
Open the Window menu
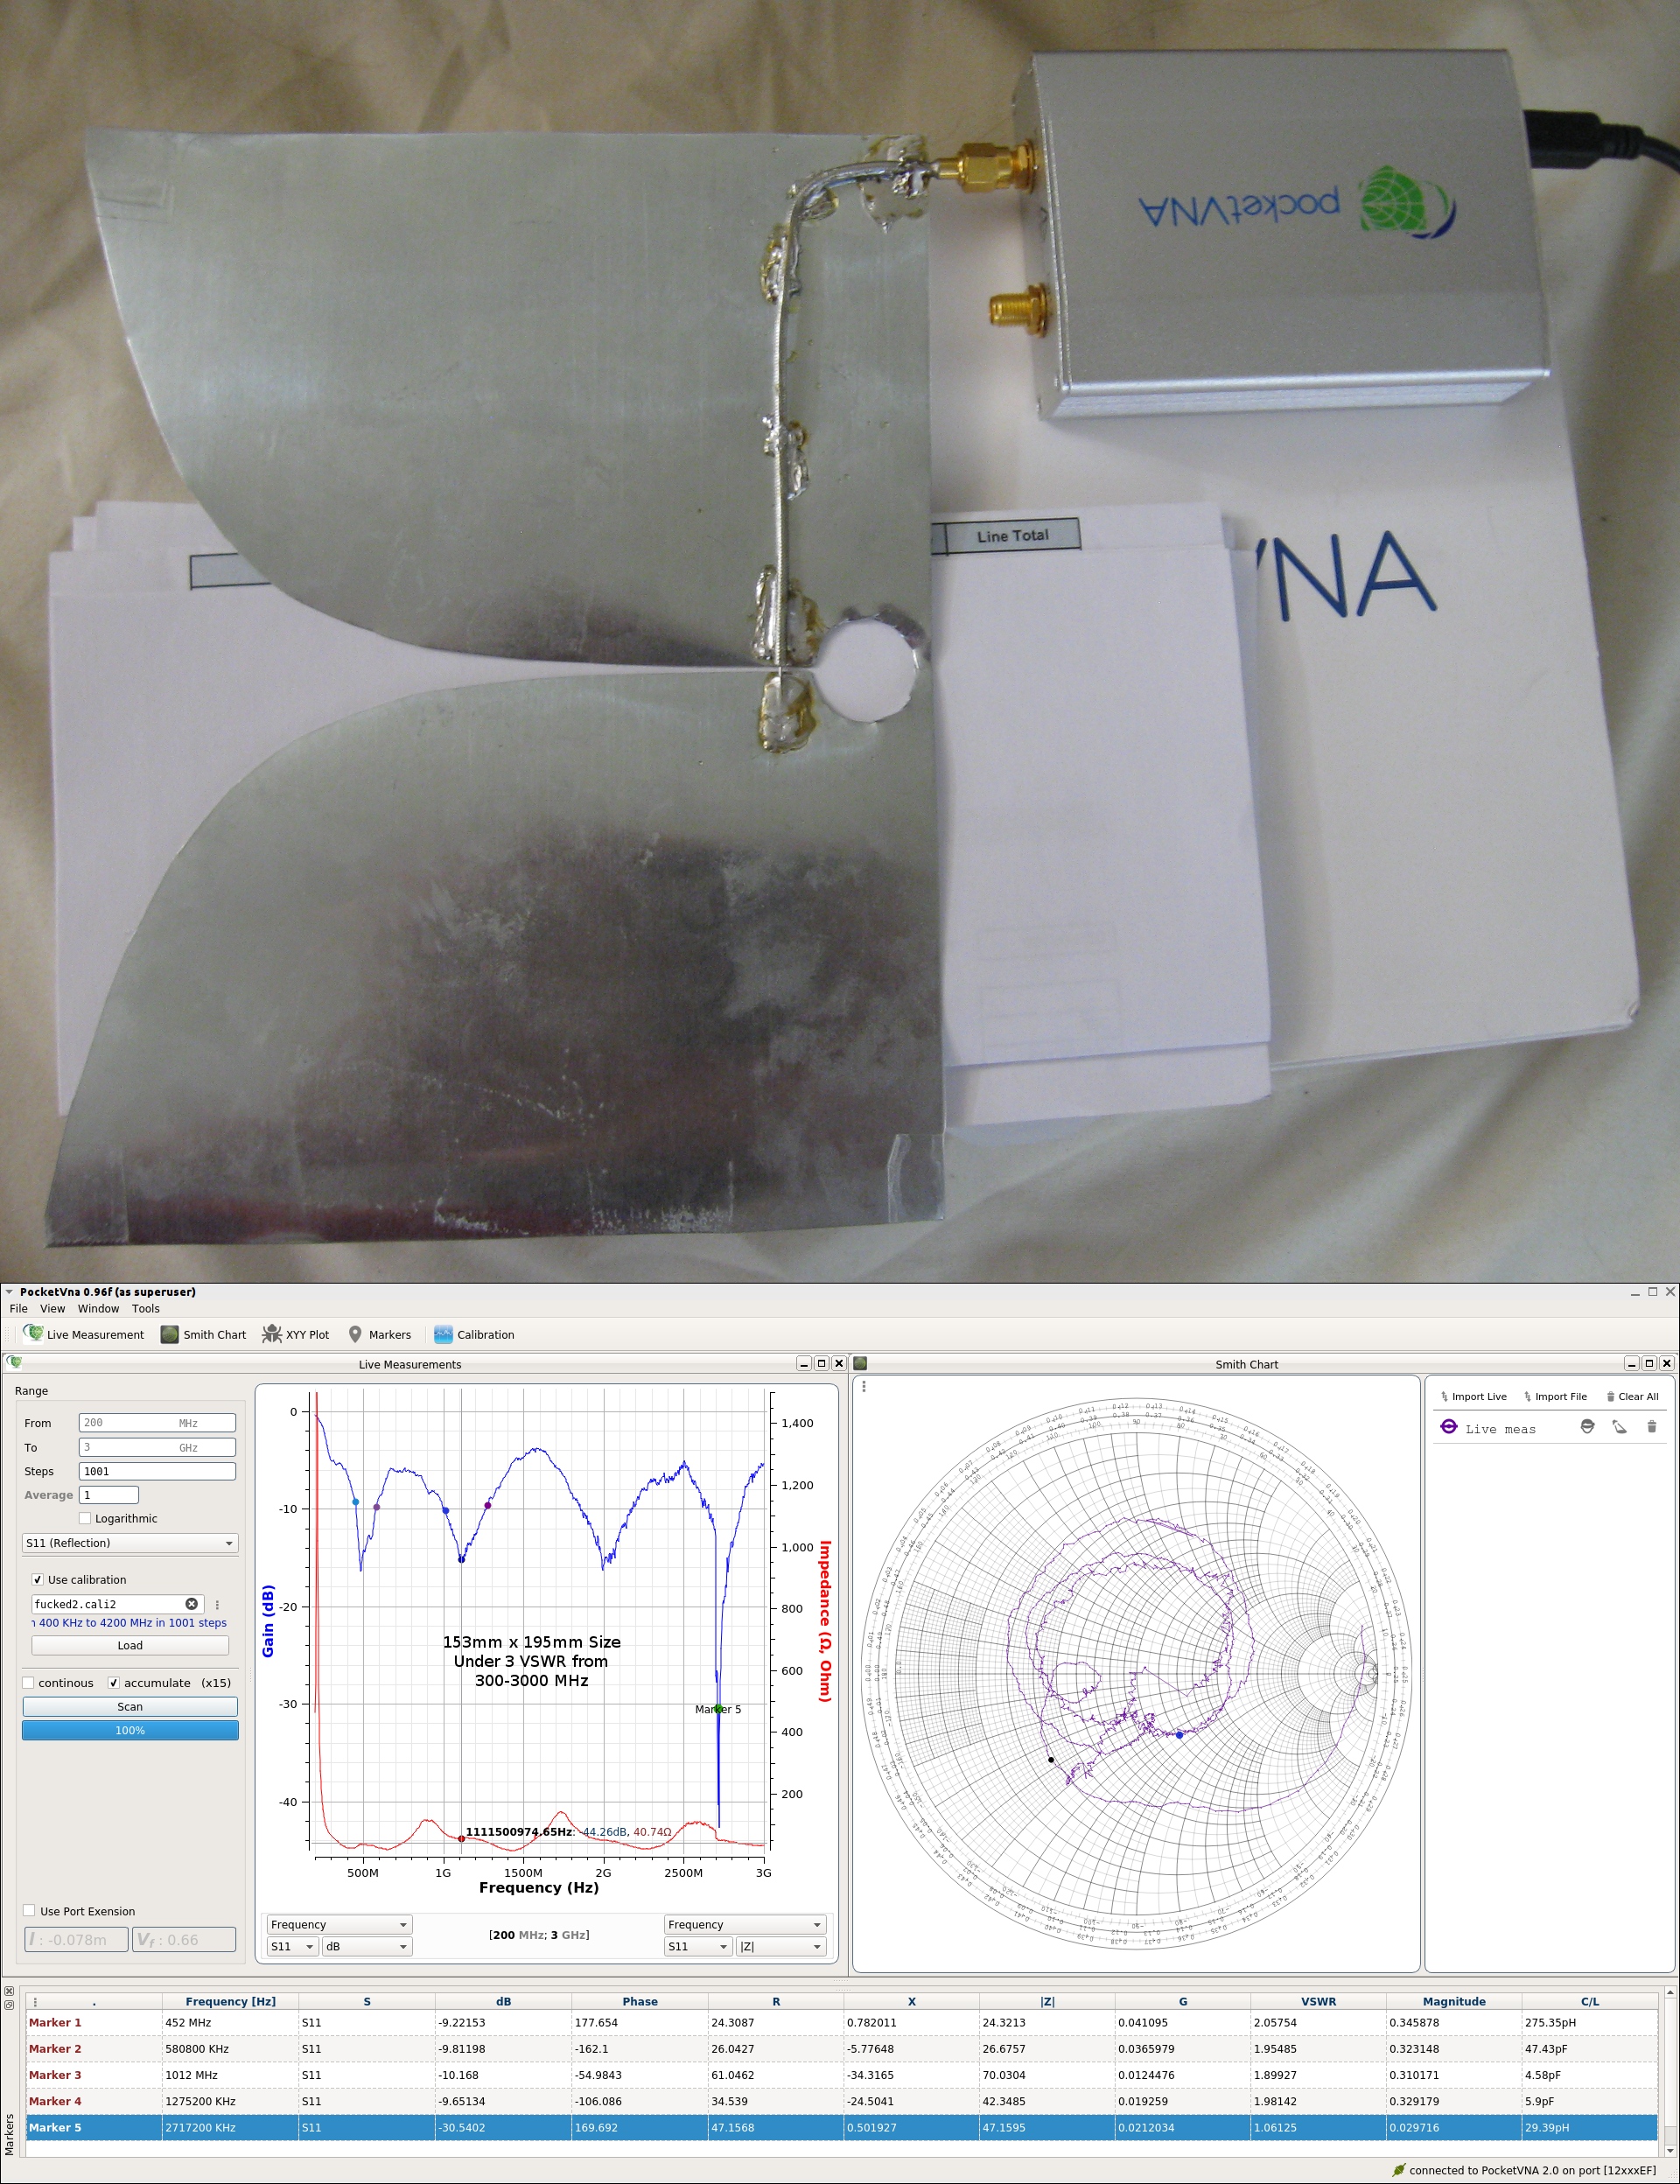[x=98, y=1308]
